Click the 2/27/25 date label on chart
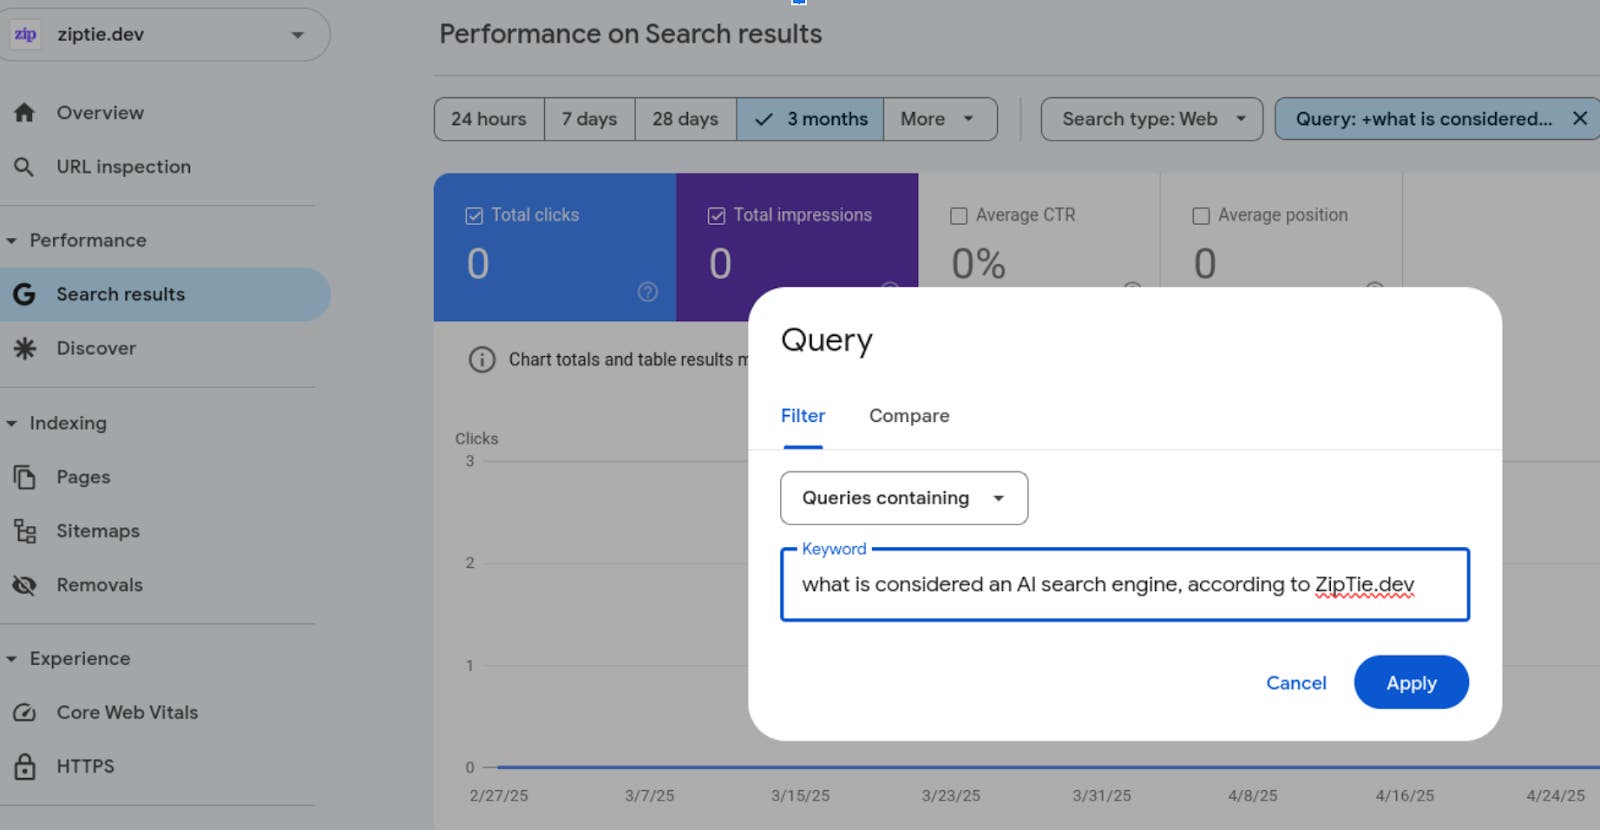 (499, 796)
